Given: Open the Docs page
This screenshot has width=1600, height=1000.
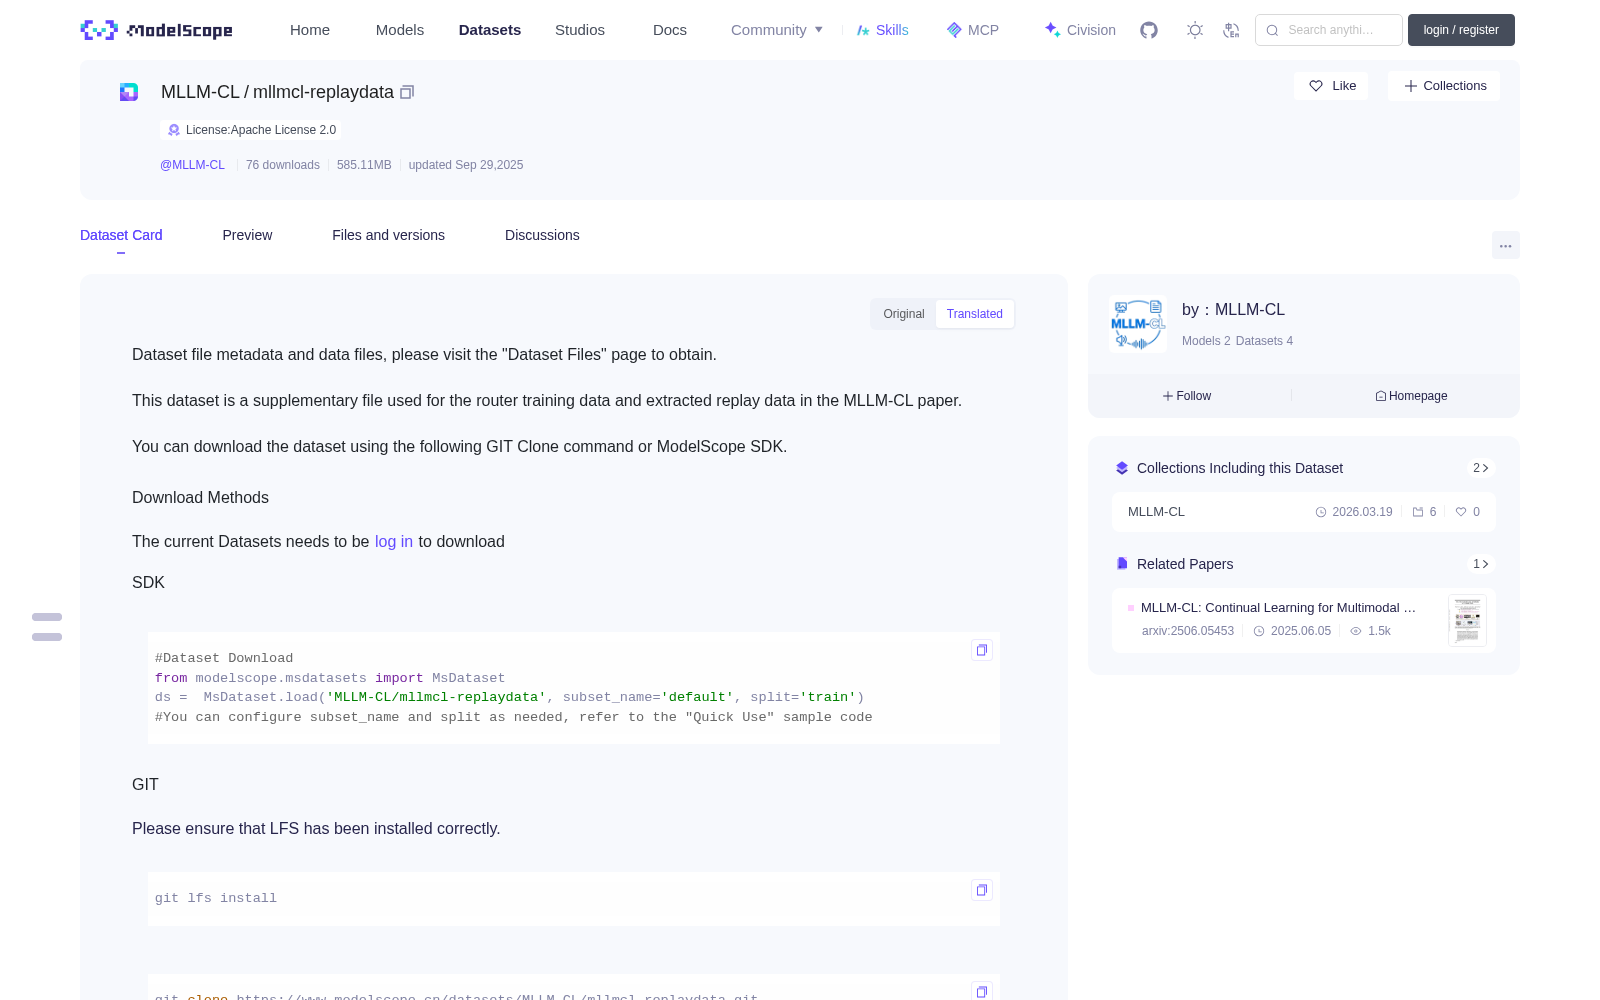Looking at the screenshot, I should coord(670,30).
